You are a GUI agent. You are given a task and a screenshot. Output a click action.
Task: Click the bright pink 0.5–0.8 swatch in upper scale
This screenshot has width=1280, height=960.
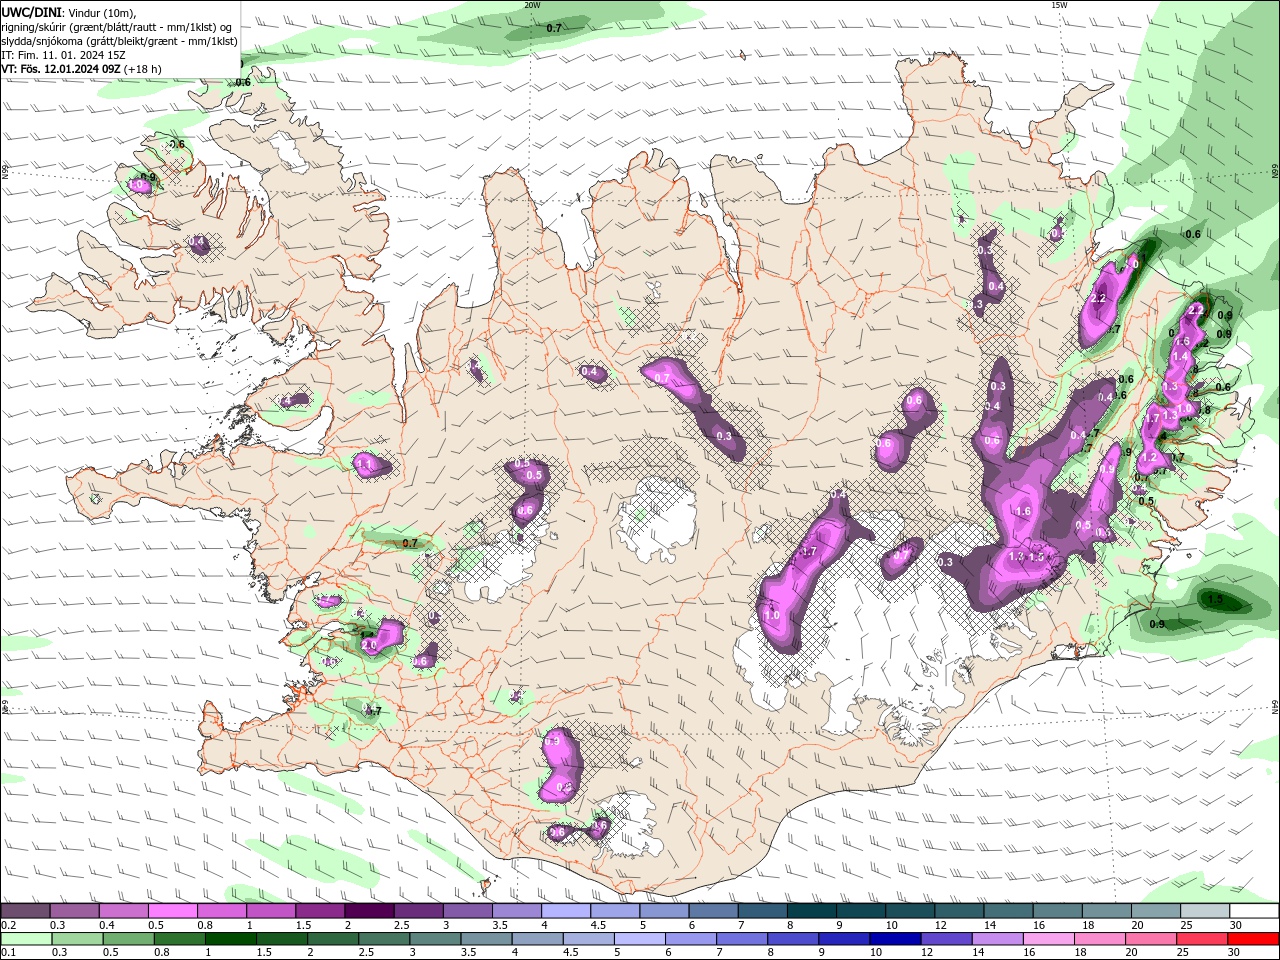click(172, 911)
